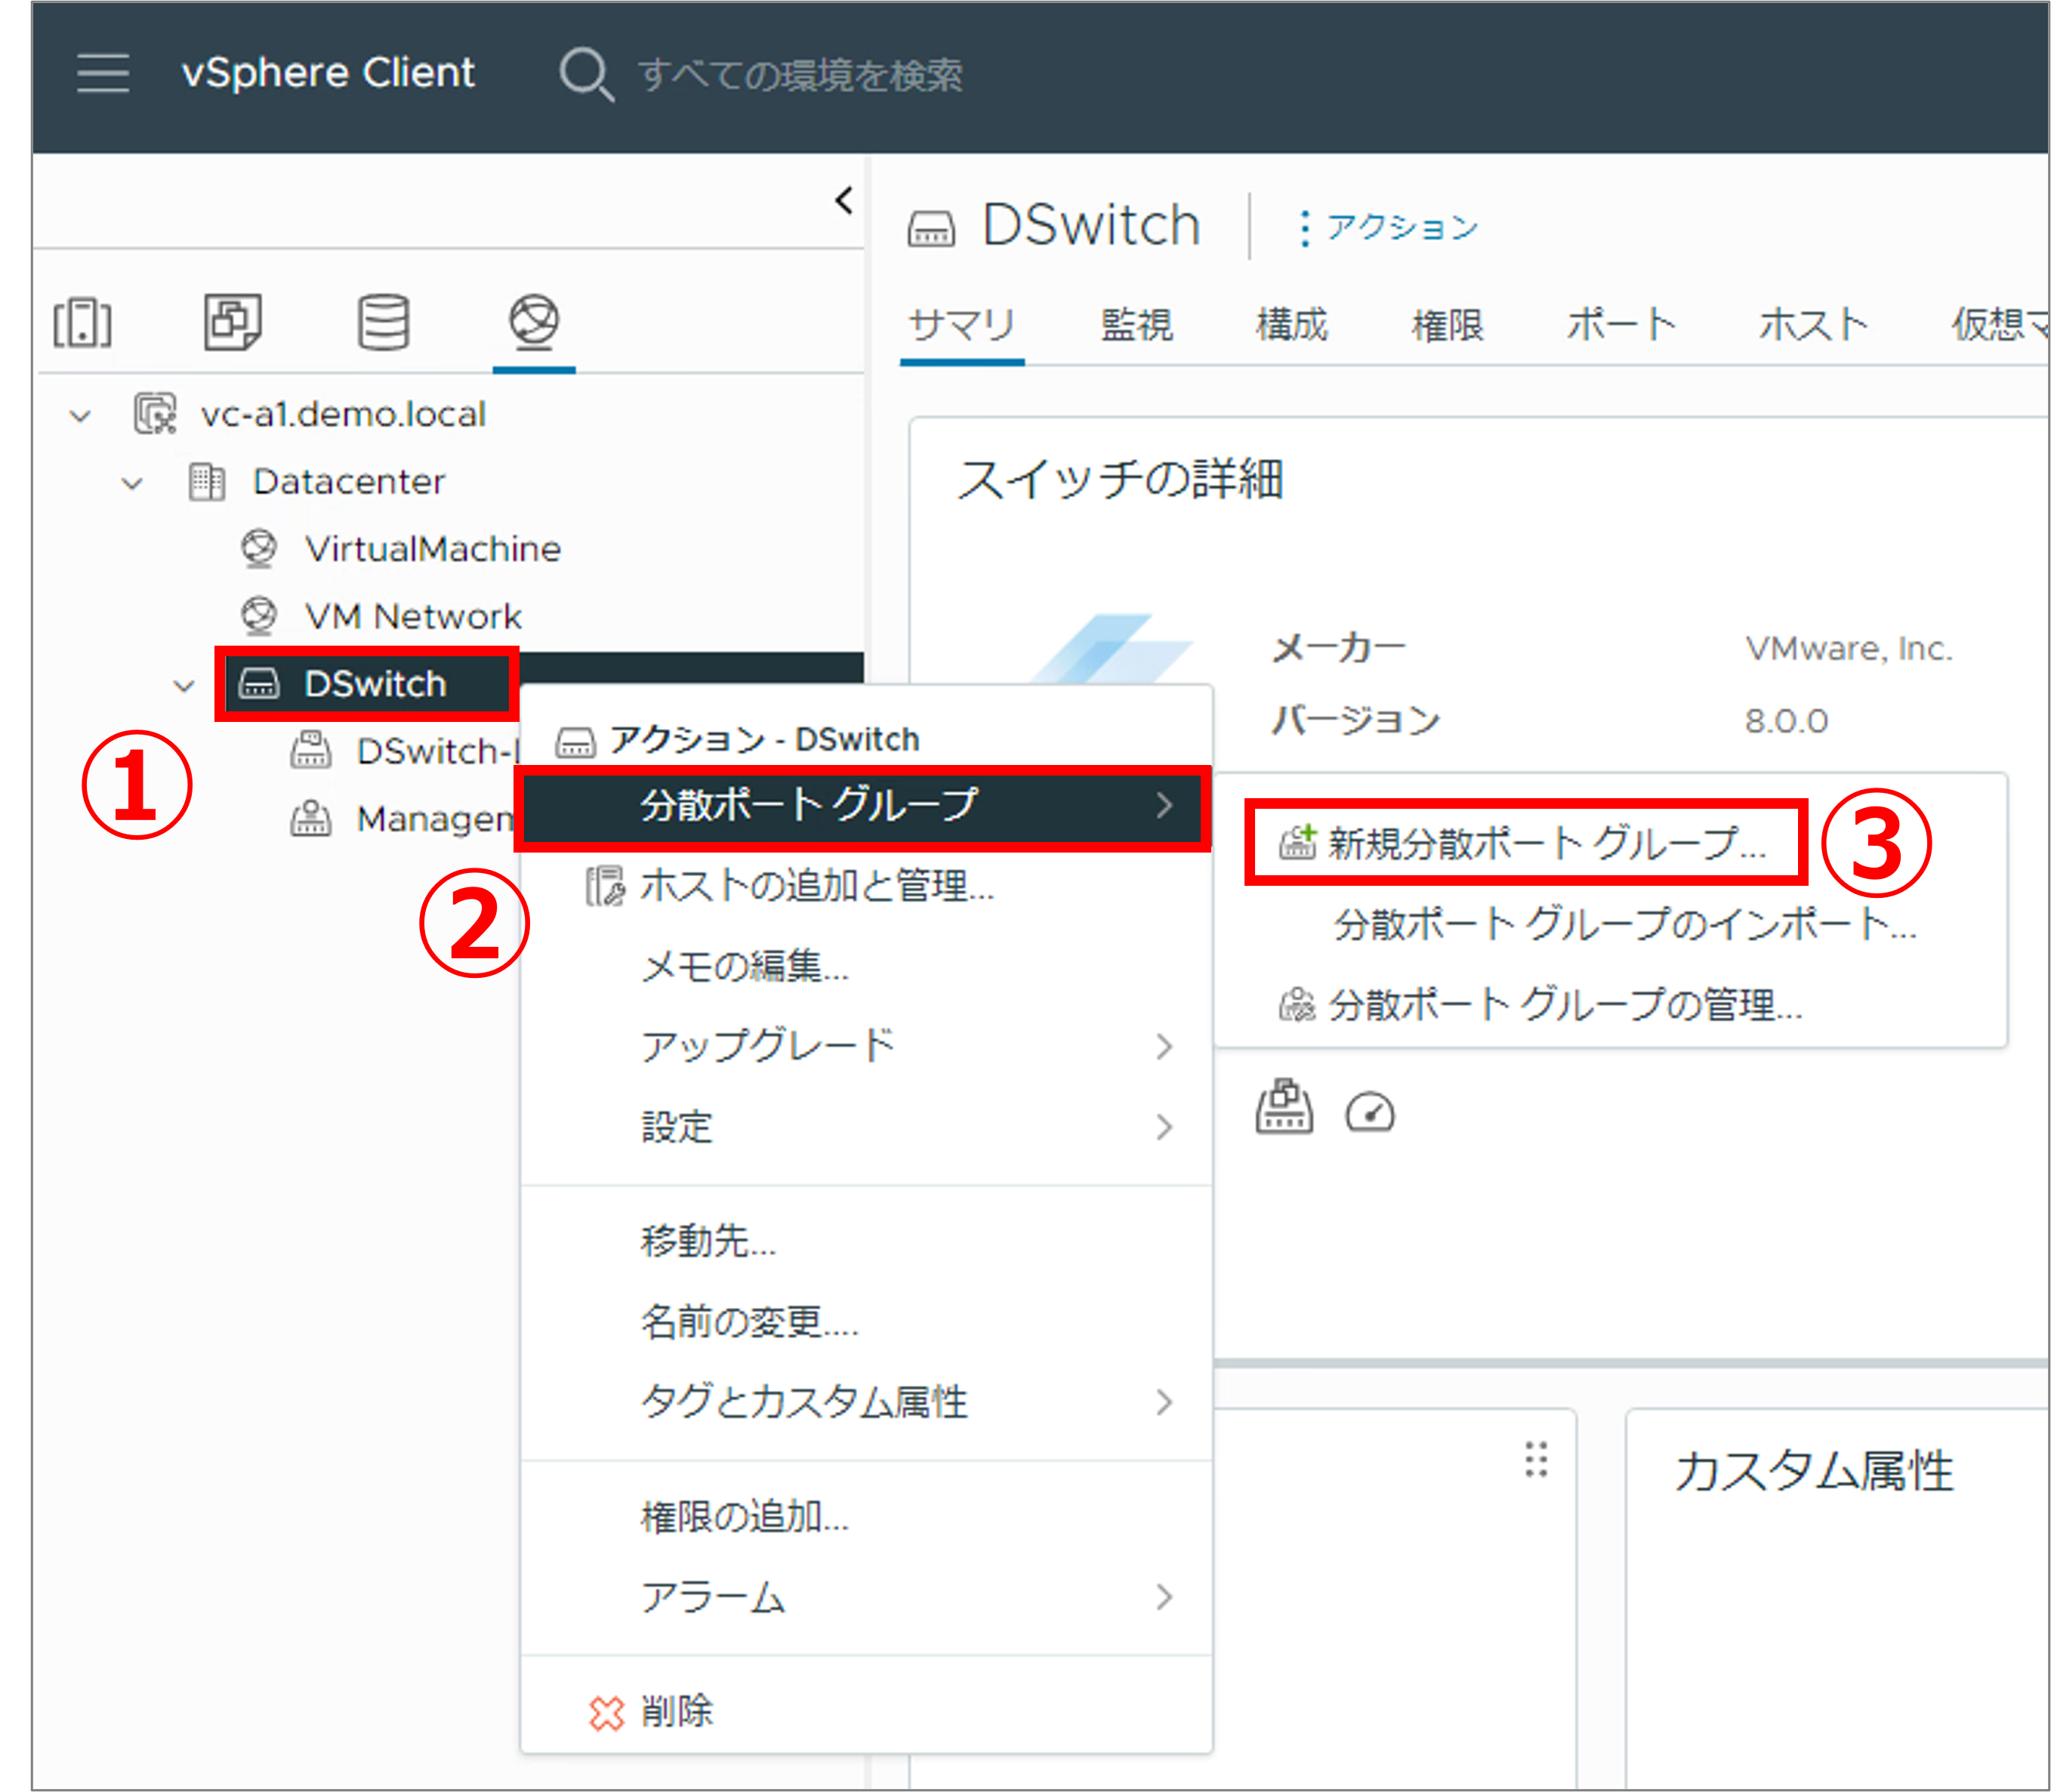
Task: Select VM Network in inventory tree
Action: [412, 616]
